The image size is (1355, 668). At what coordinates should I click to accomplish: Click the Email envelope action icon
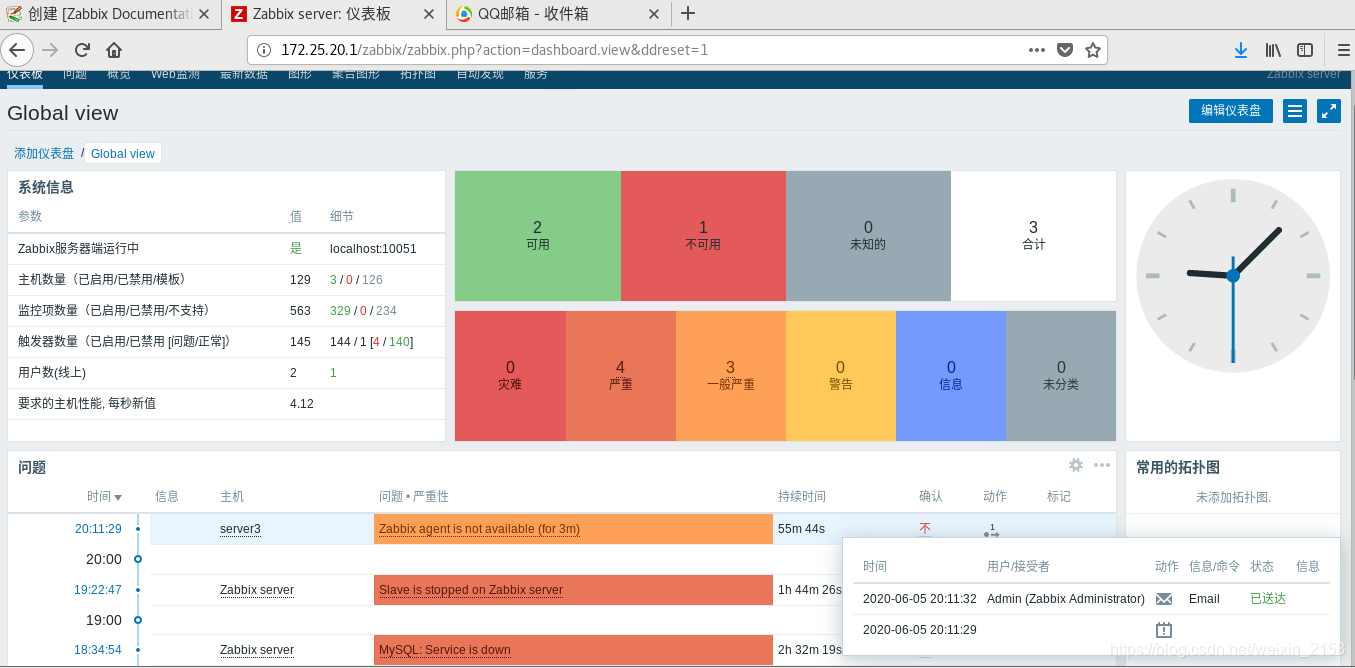[x=1164, y=599]
